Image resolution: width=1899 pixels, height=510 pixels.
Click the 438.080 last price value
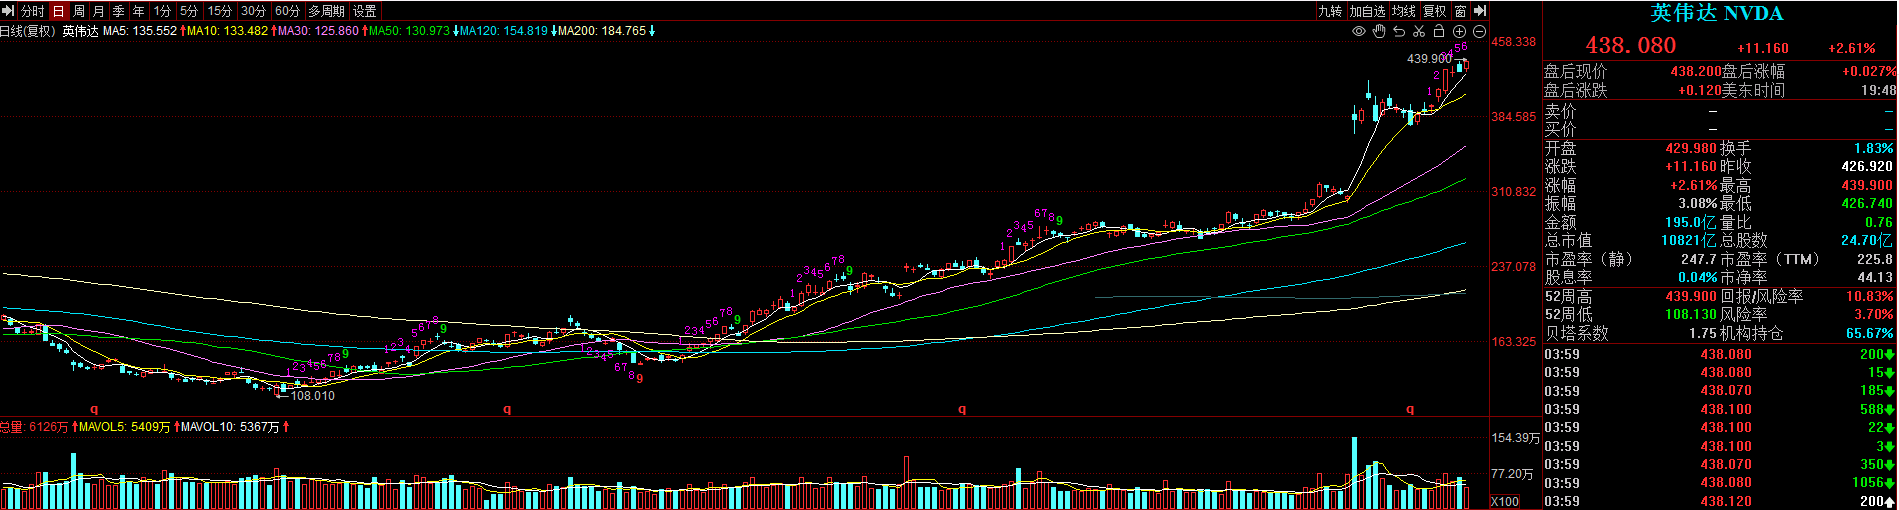tap(1631, 45)
